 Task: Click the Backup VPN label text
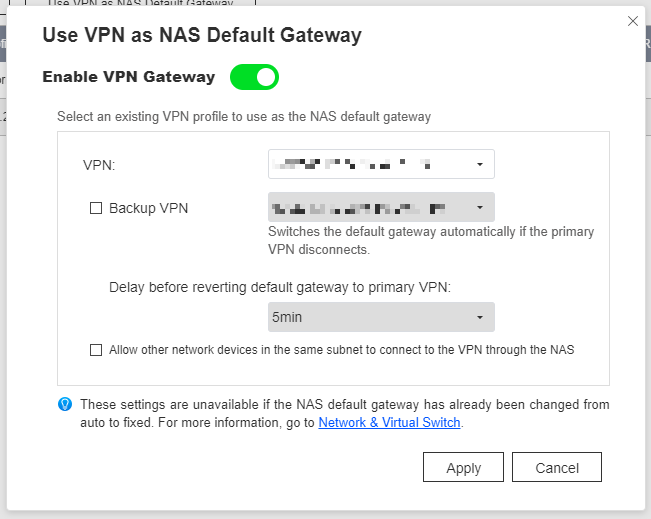(x=148, y=208)
